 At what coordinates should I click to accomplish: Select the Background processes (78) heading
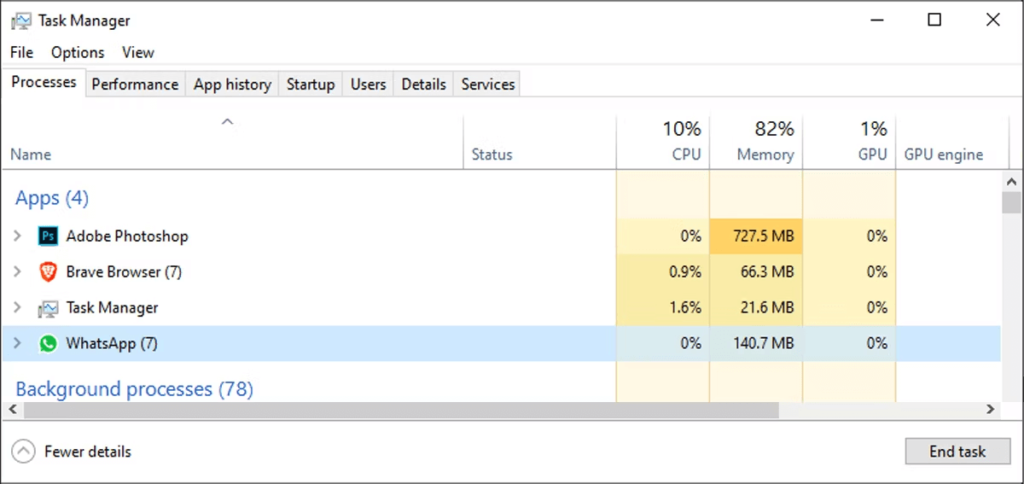(x=134, y=389)
